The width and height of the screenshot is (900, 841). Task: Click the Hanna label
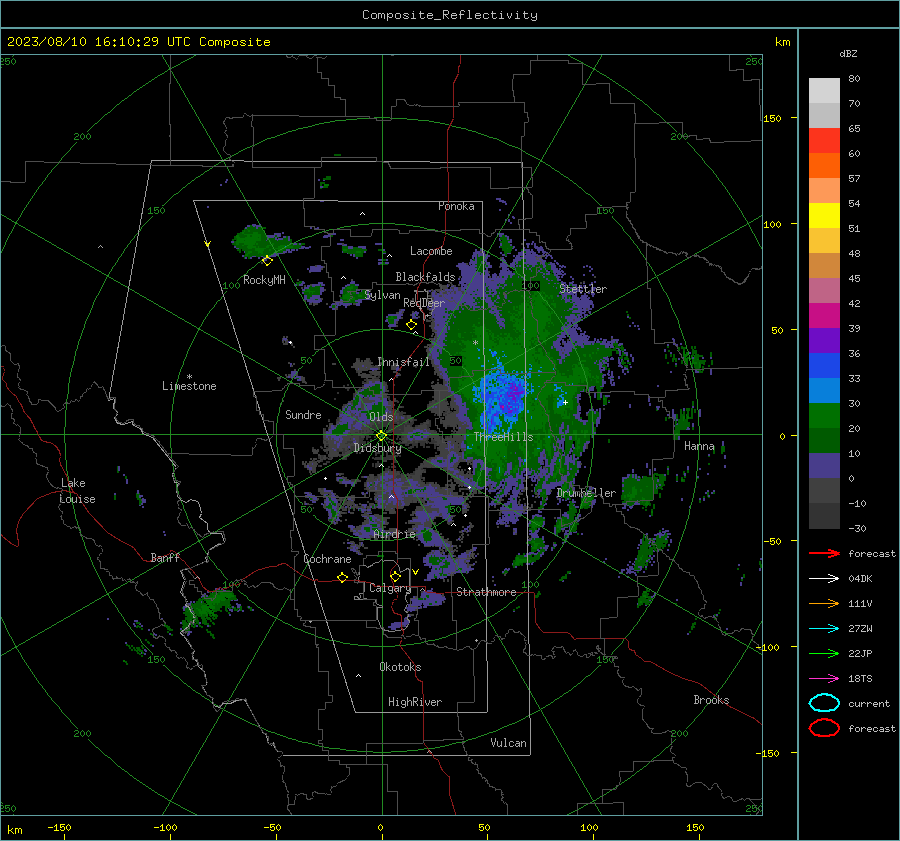[x=699, y=446]
